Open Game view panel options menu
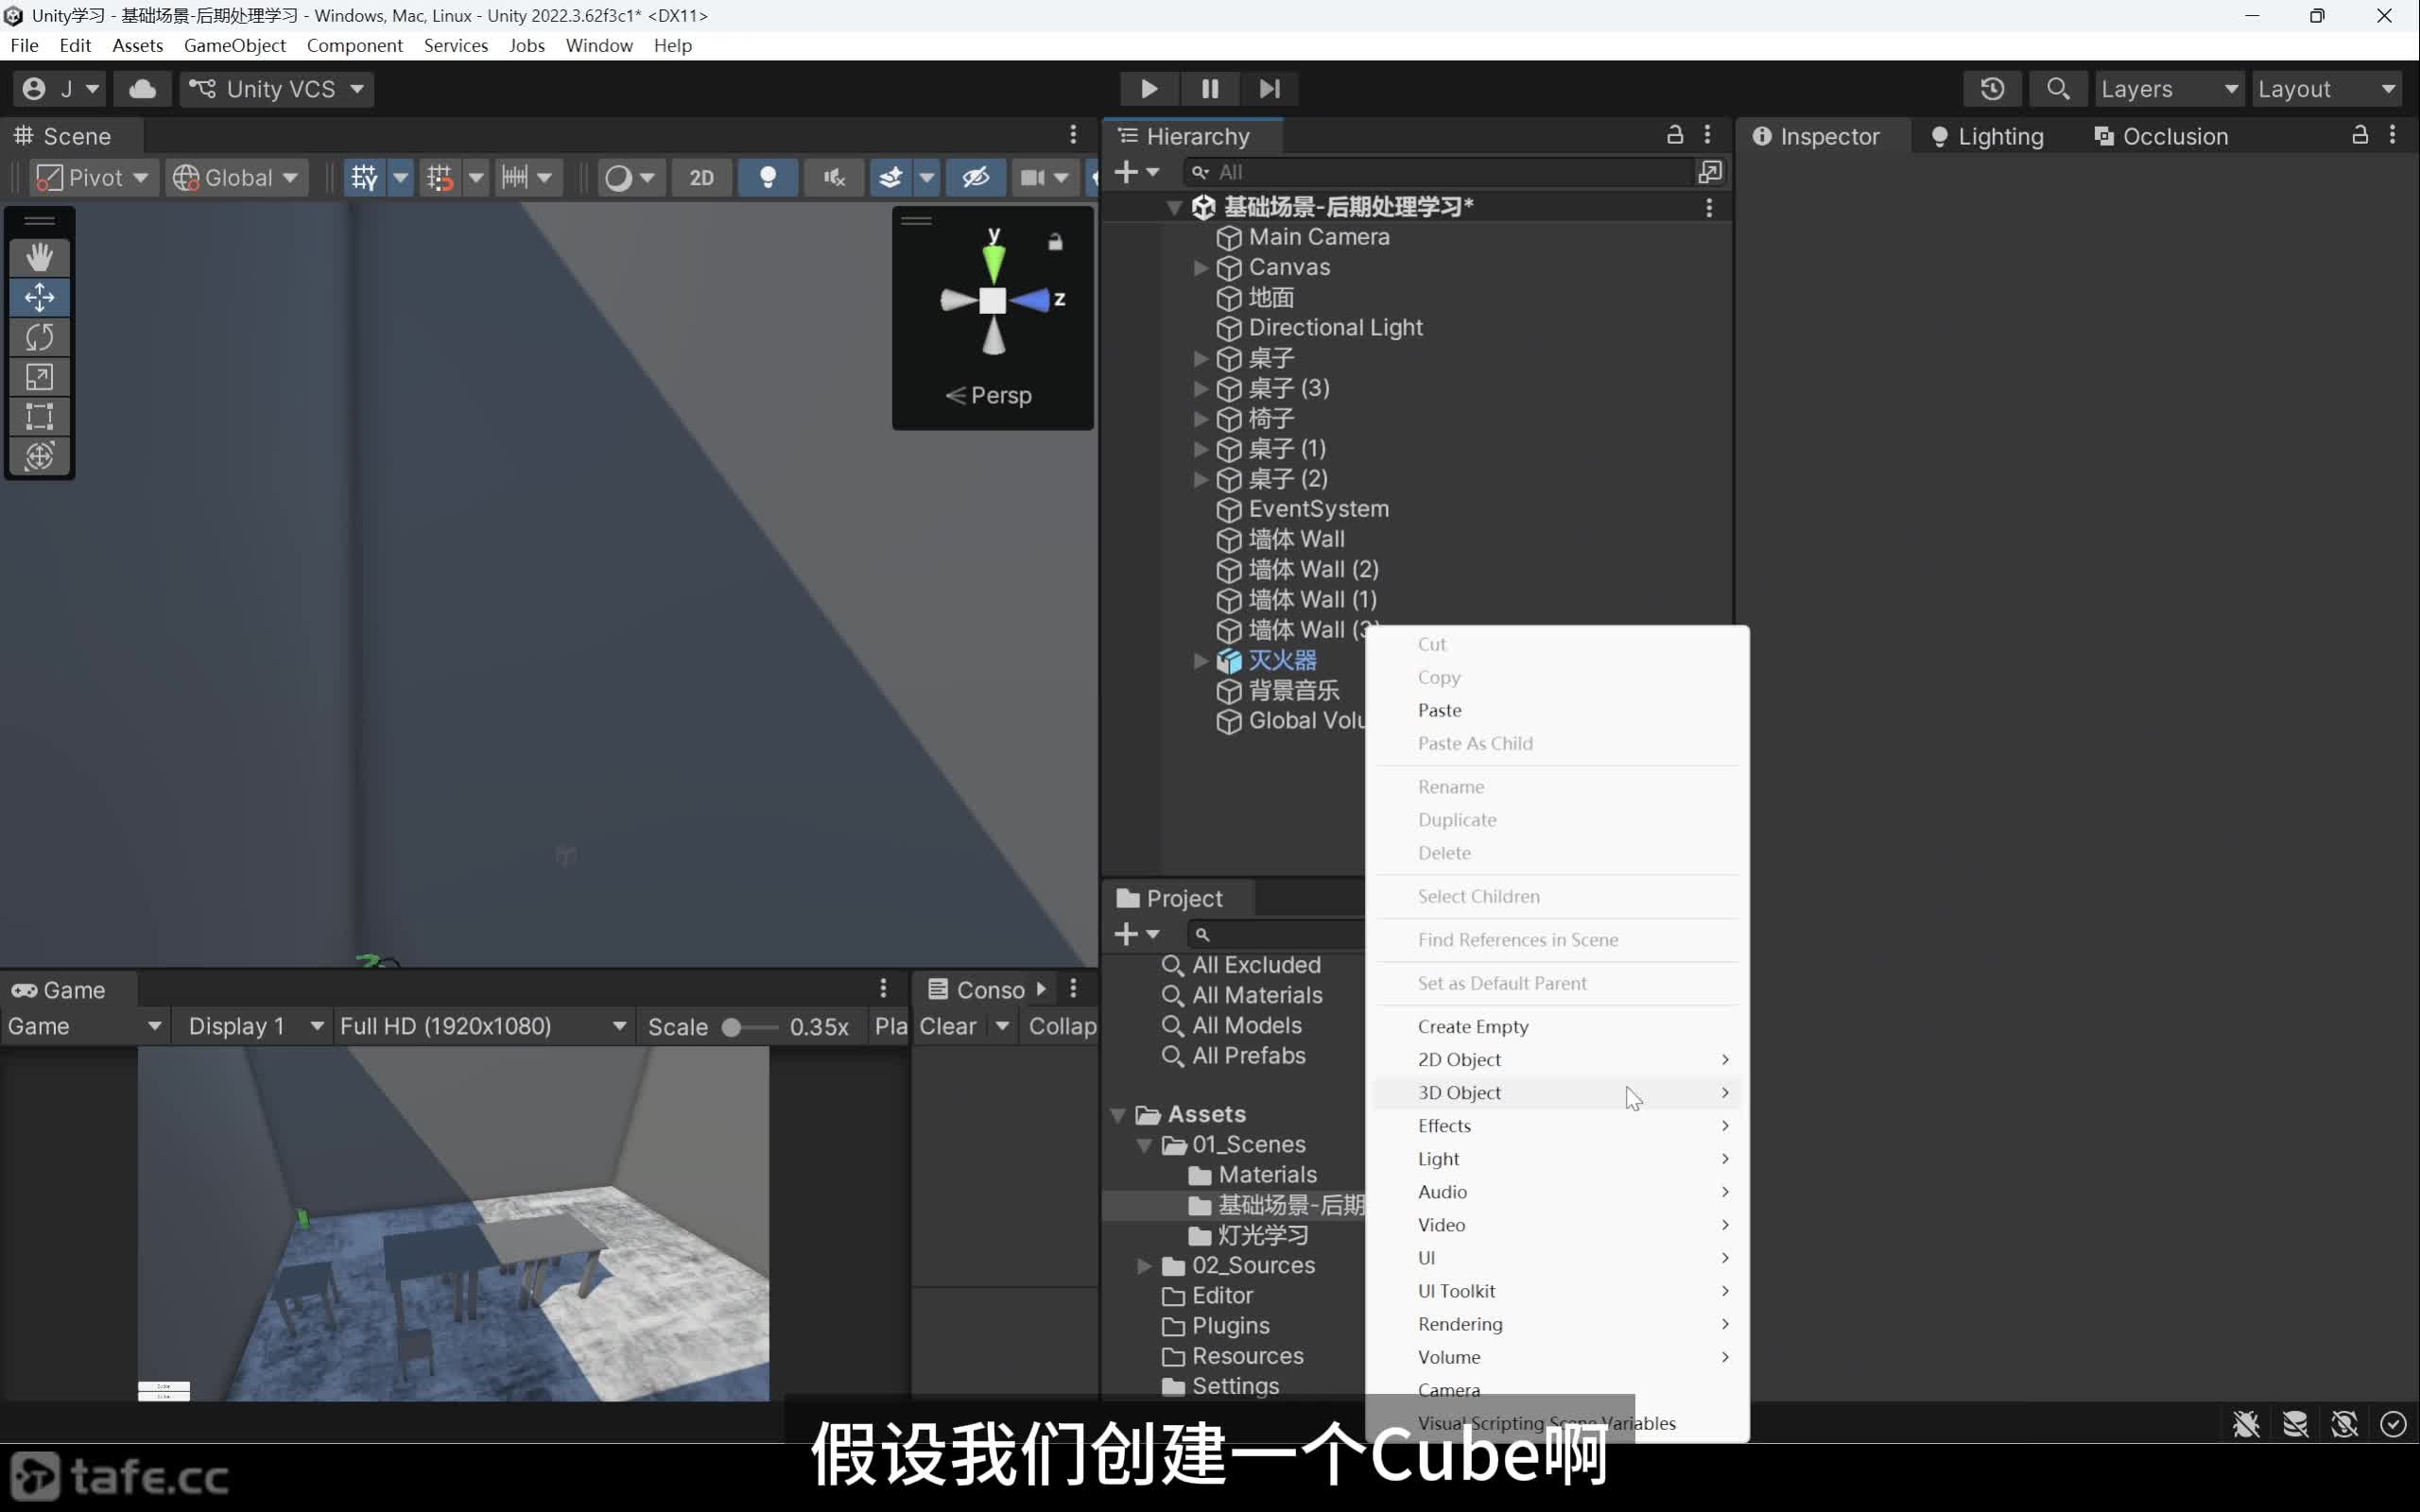The width and height of the screenshot is (2420, 1512). tap(883, 989)
